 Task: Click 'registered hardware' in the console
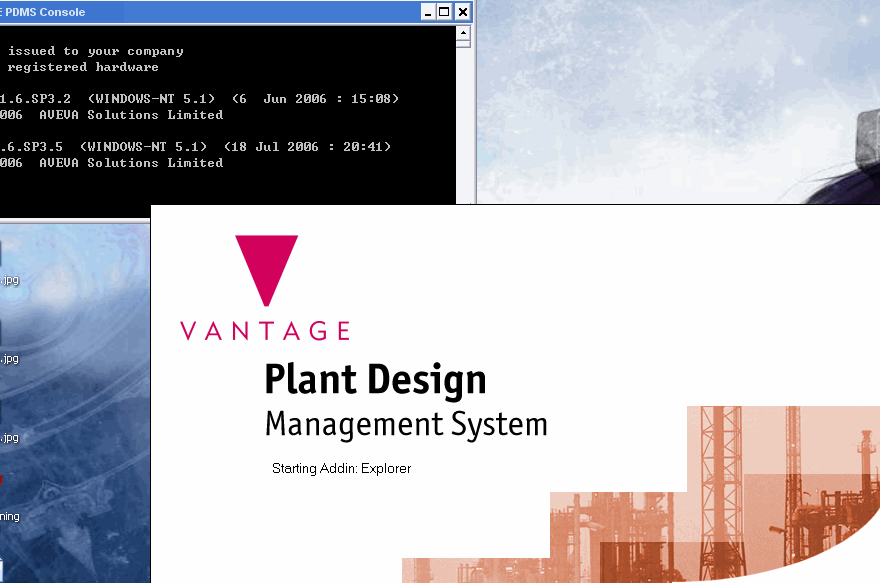click(82, 67)
